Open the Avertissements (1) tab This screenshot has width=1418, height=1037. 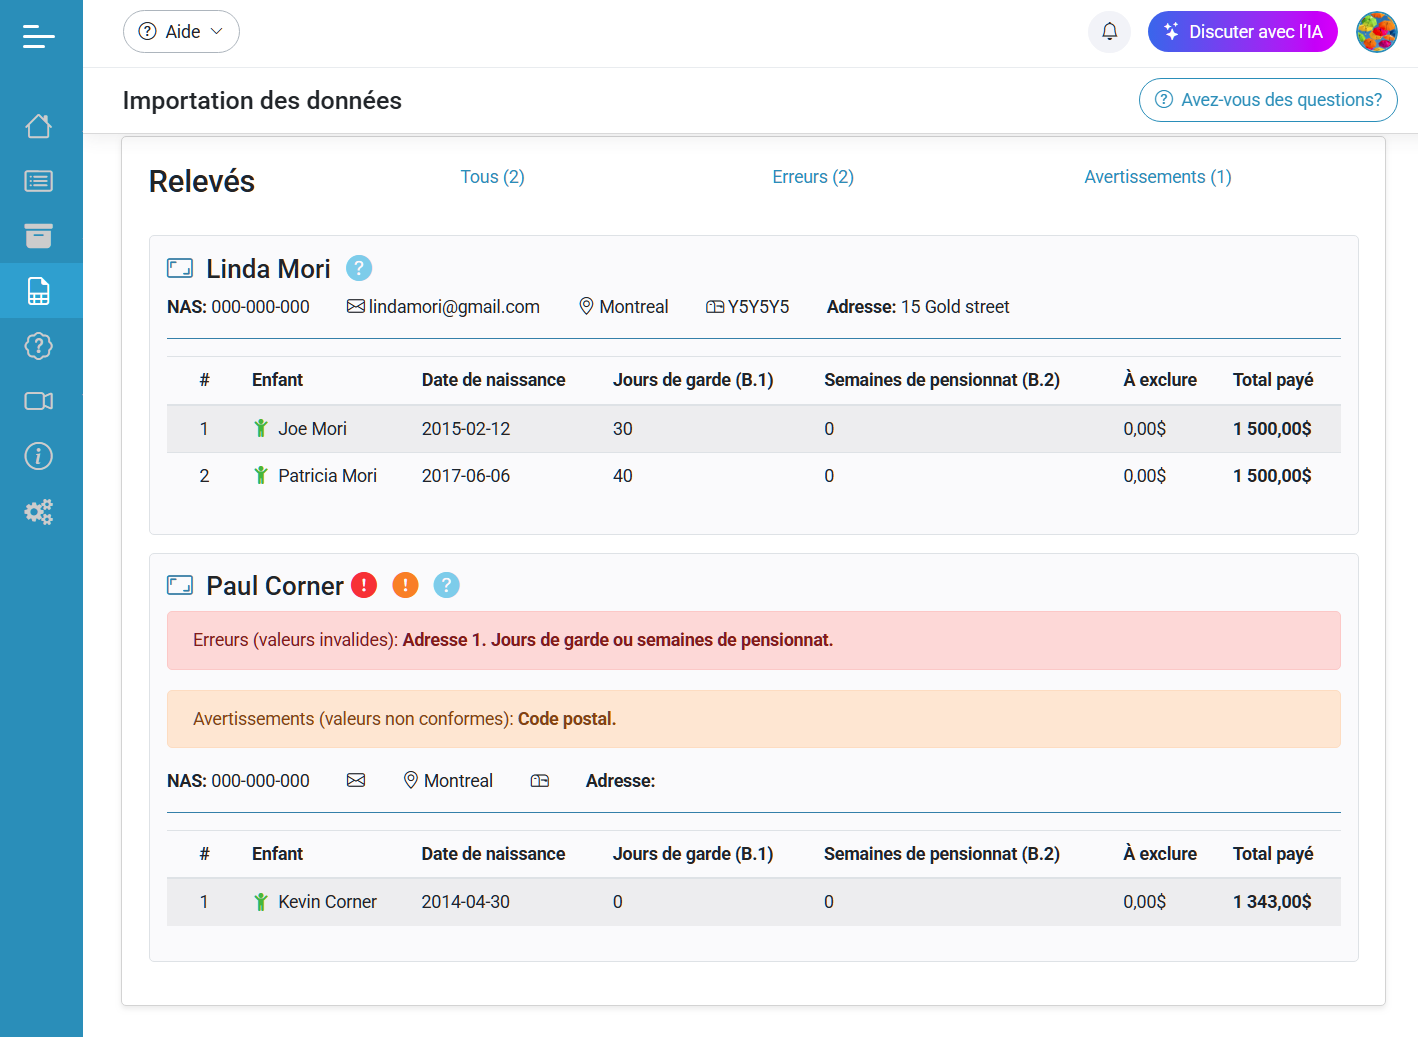[x=1157, y=177]
